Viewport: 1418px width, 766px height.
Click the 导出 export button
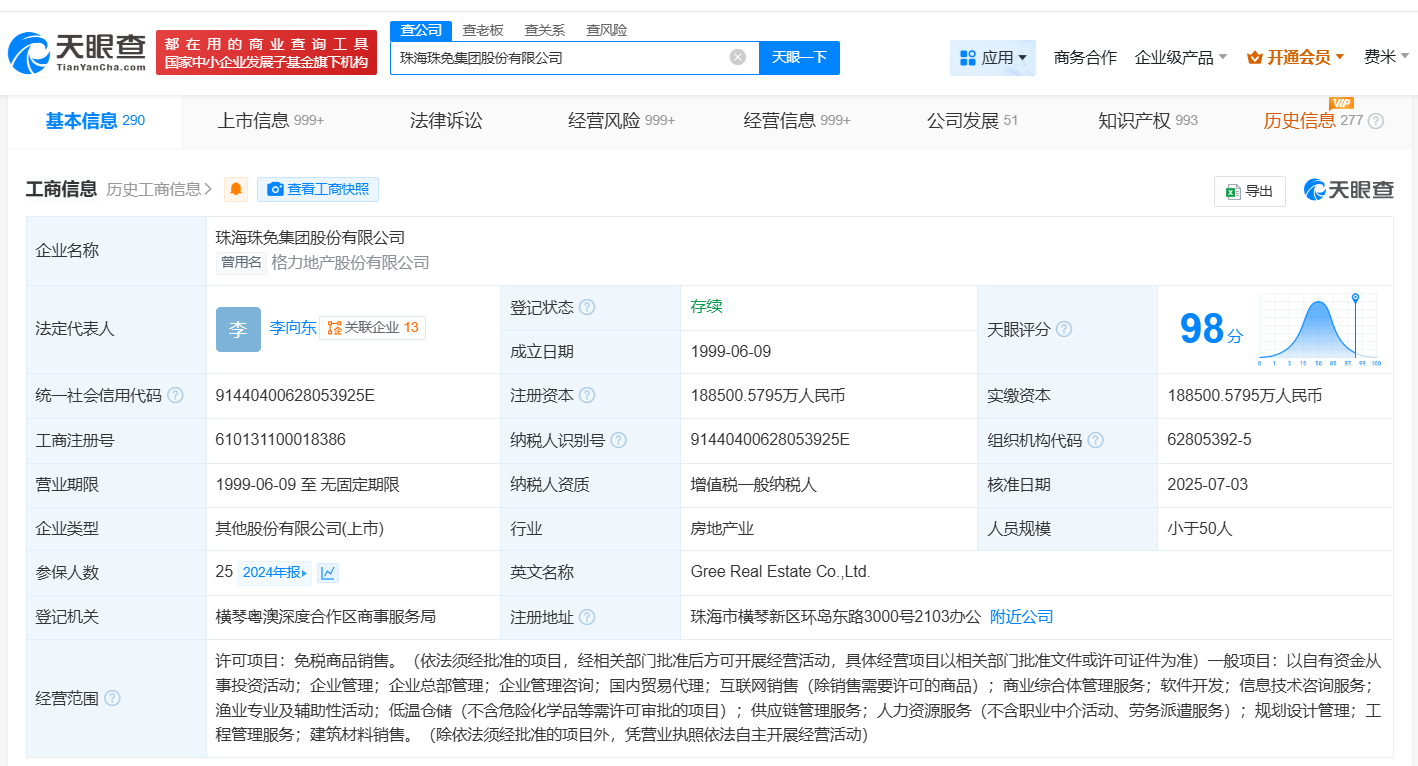click(1249, 191)
